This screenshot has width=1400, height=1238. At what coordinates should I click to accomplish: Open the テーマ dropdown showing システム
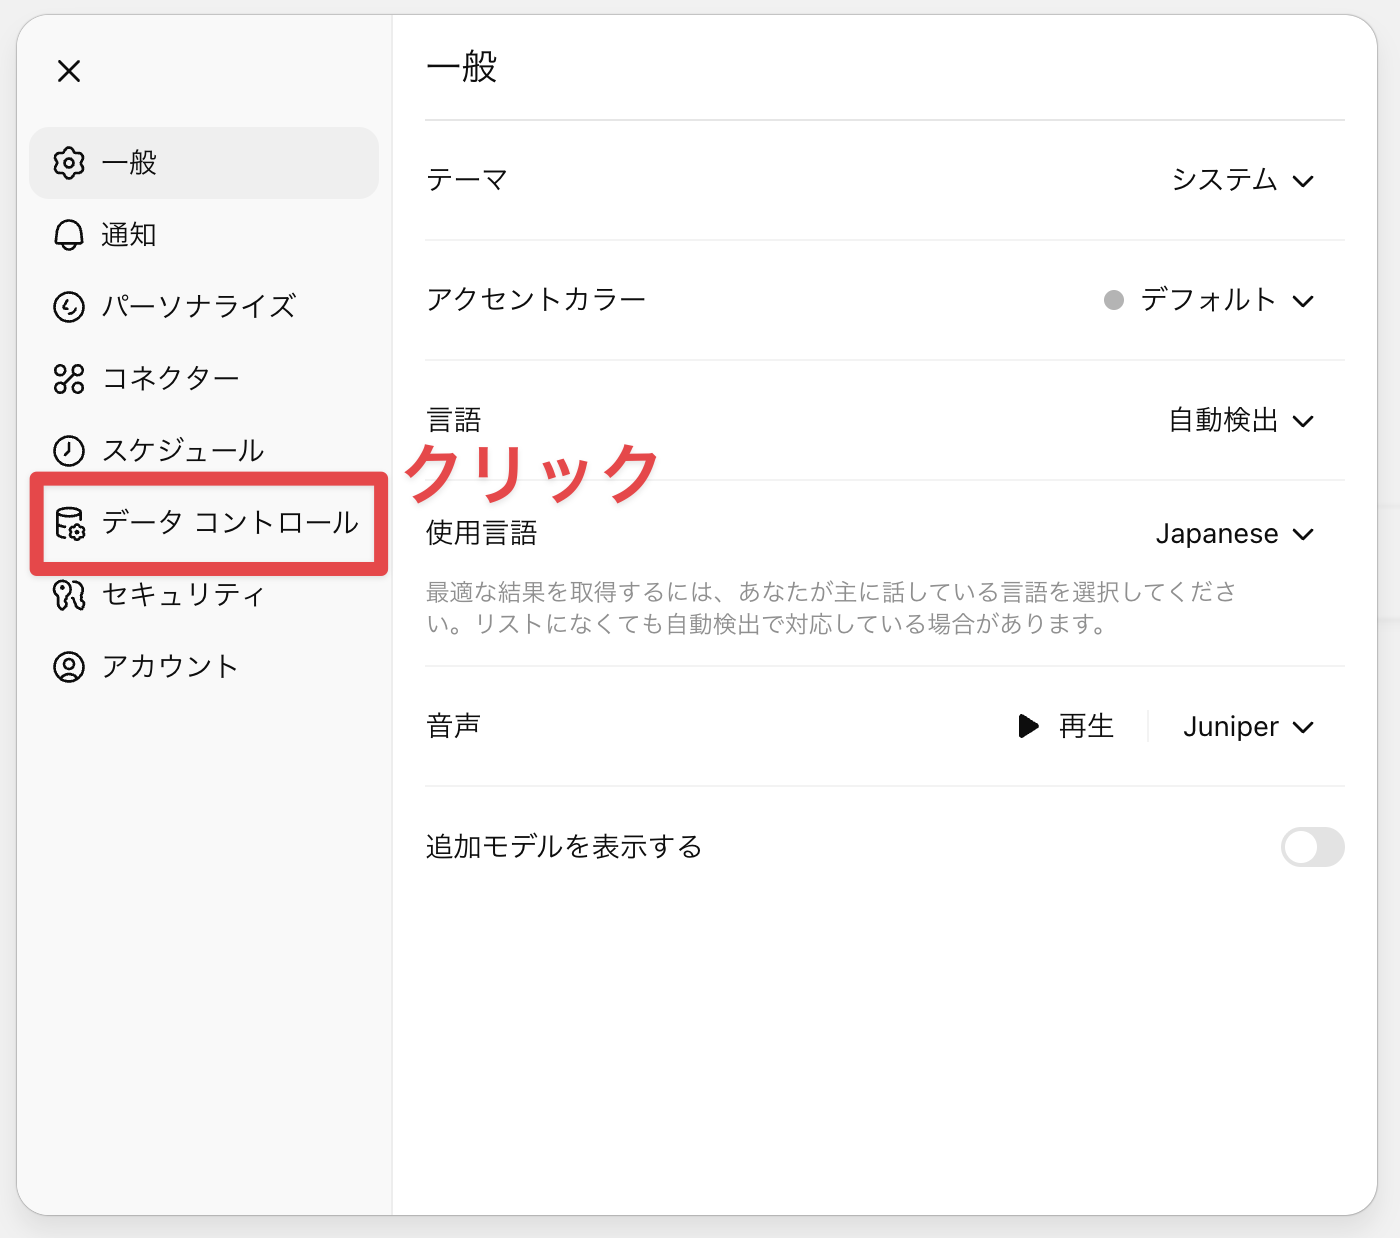pos(1242,181)
